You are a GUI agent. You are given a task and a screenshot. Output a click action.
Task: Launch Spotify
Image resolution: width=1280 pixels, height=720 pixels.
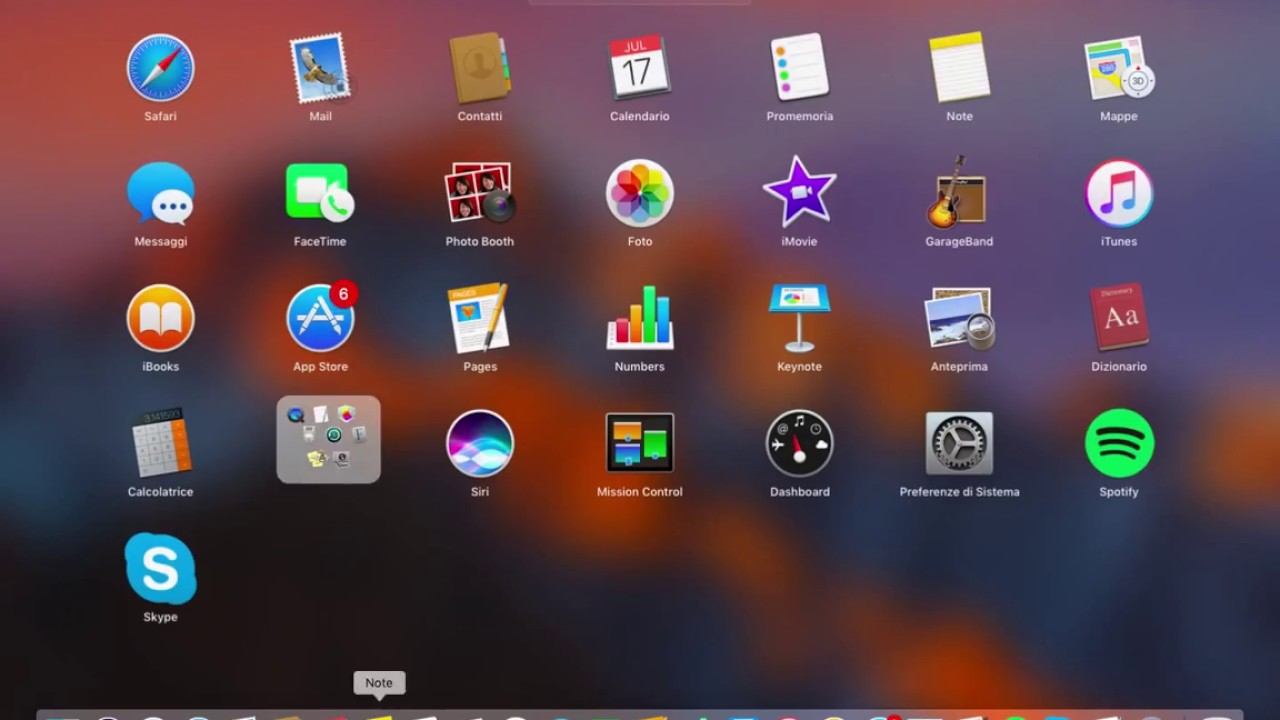[x=1119, y=443]
